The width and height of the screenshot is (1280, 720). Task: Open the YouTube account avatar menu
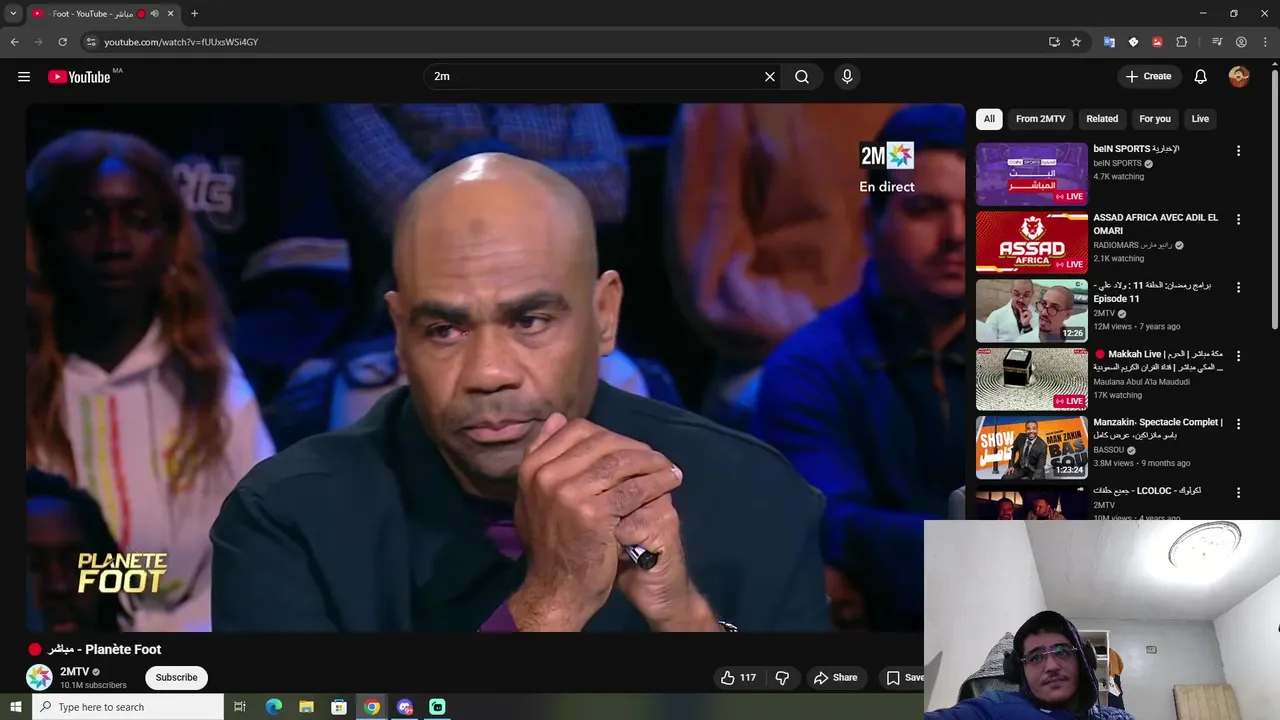click(x=1239, y=76)
